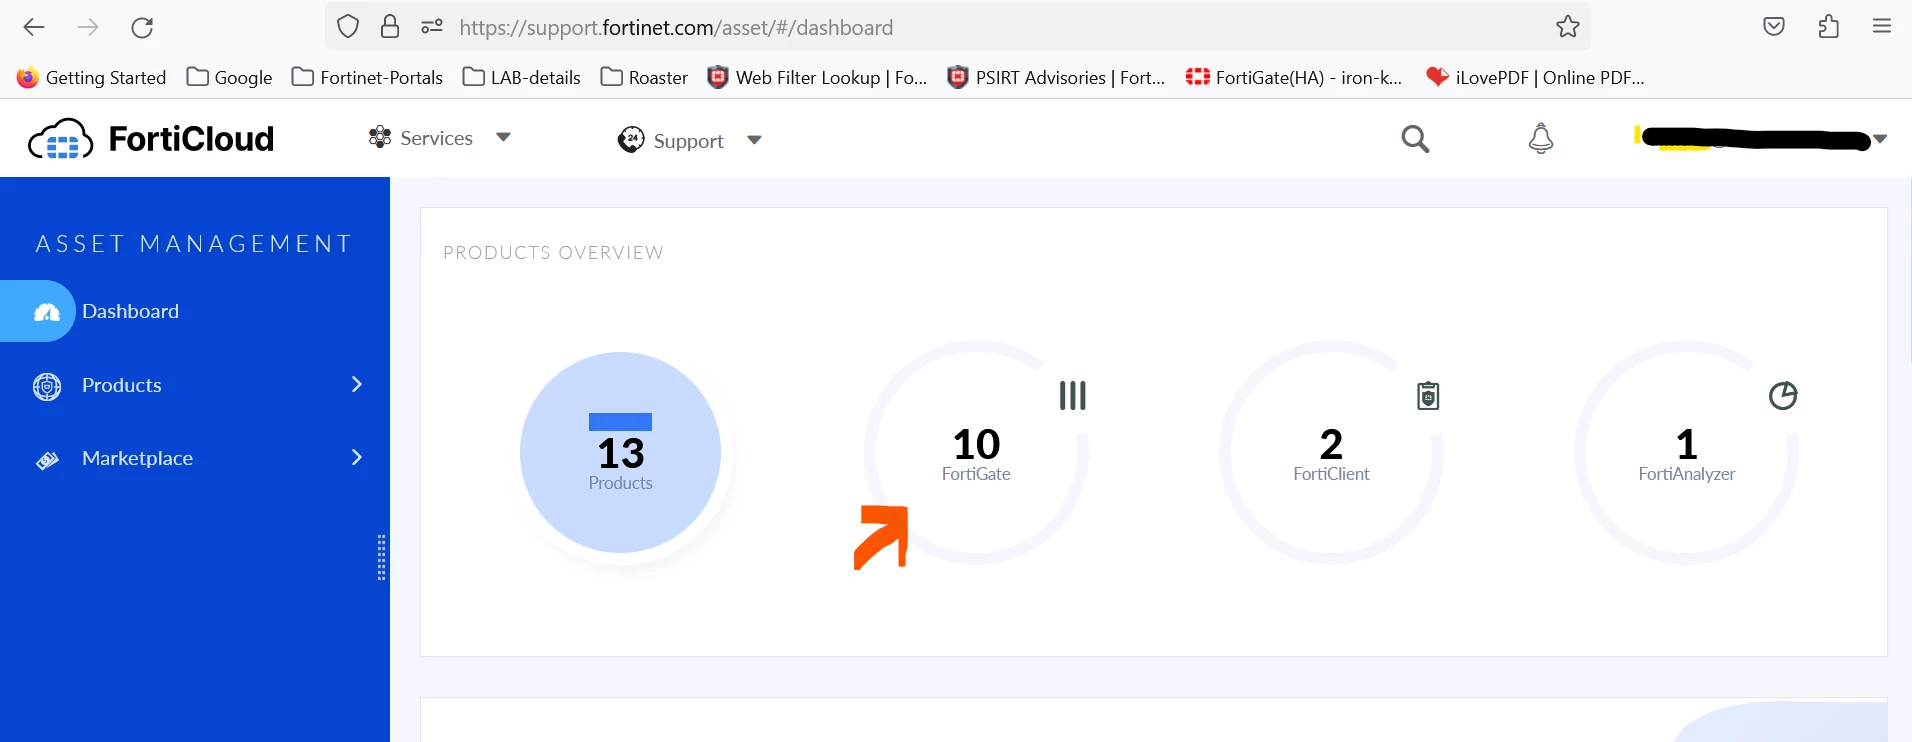Click the Marketplace tag icon
Screen dimensions: 1912x742
click(47, 460)
